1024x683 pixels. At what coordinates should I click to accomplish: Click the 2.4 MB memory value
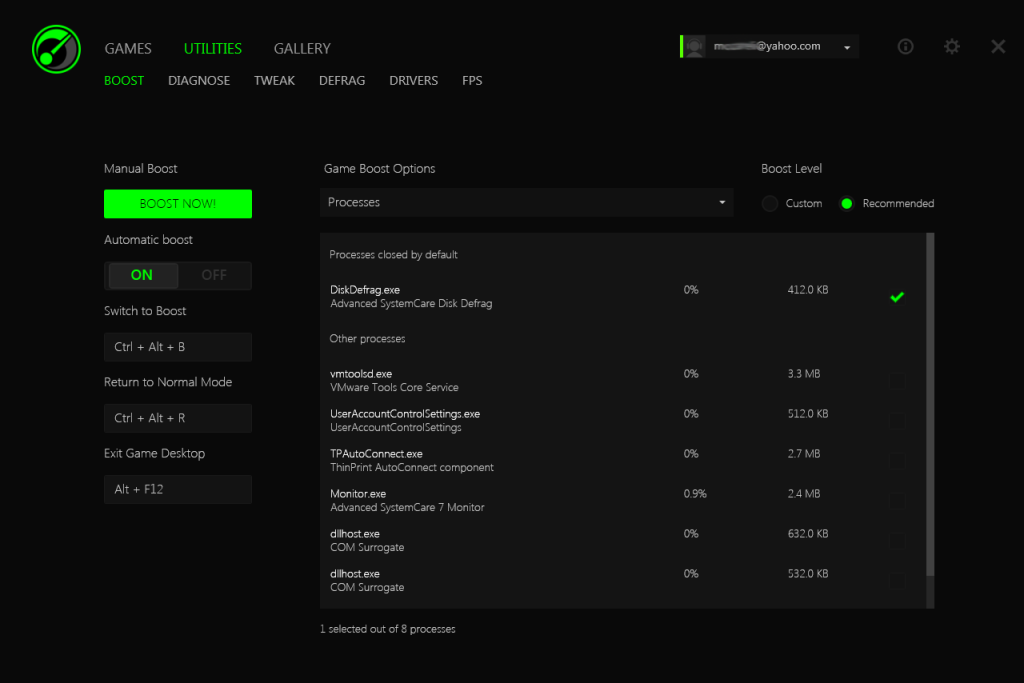pos(804,494)
